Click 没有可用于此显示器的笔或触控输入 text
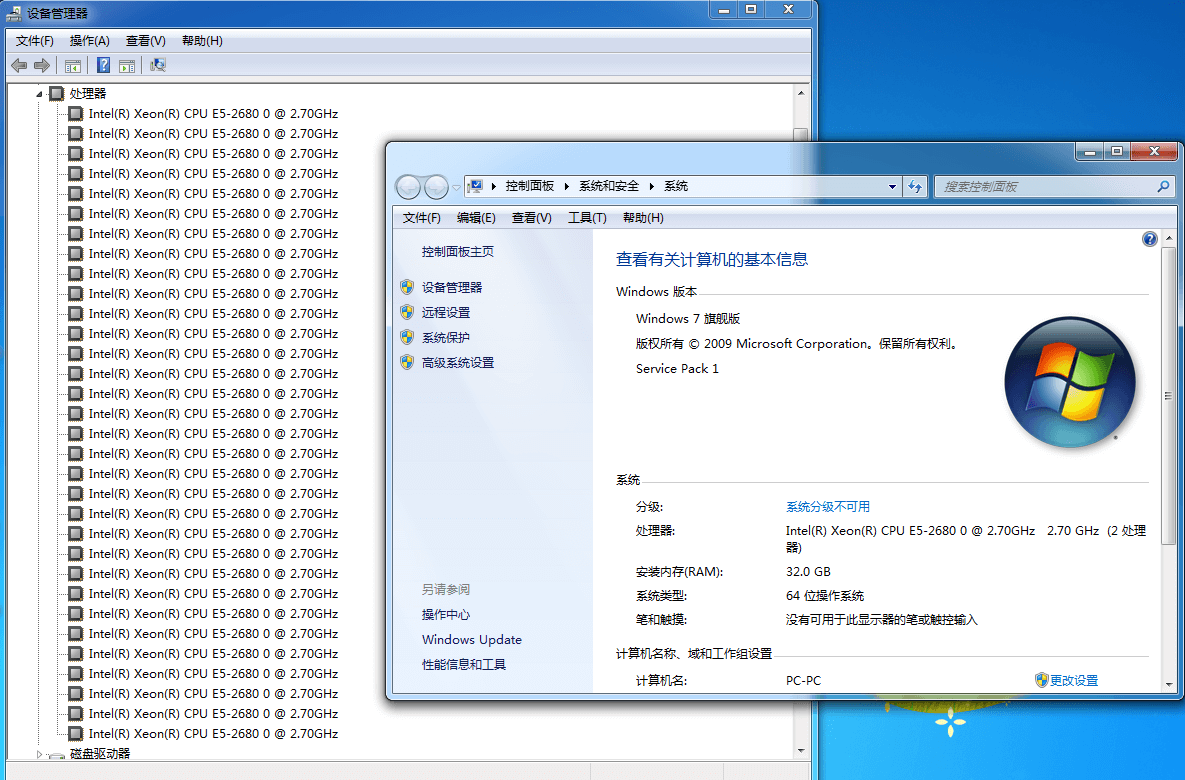The height and width of the screenshot is (780, 1185). 881,620
